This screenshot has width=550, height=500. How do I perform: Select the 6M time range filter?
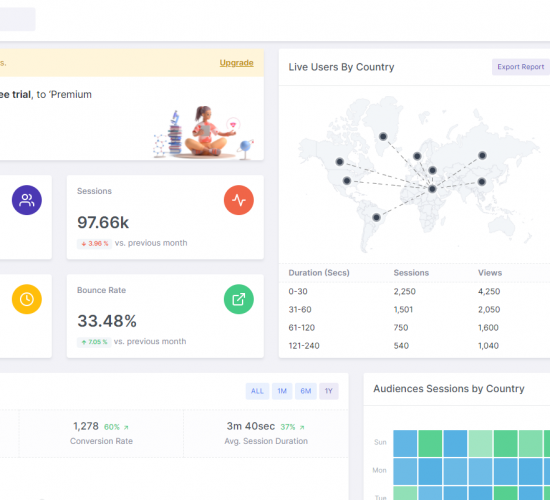306,391
